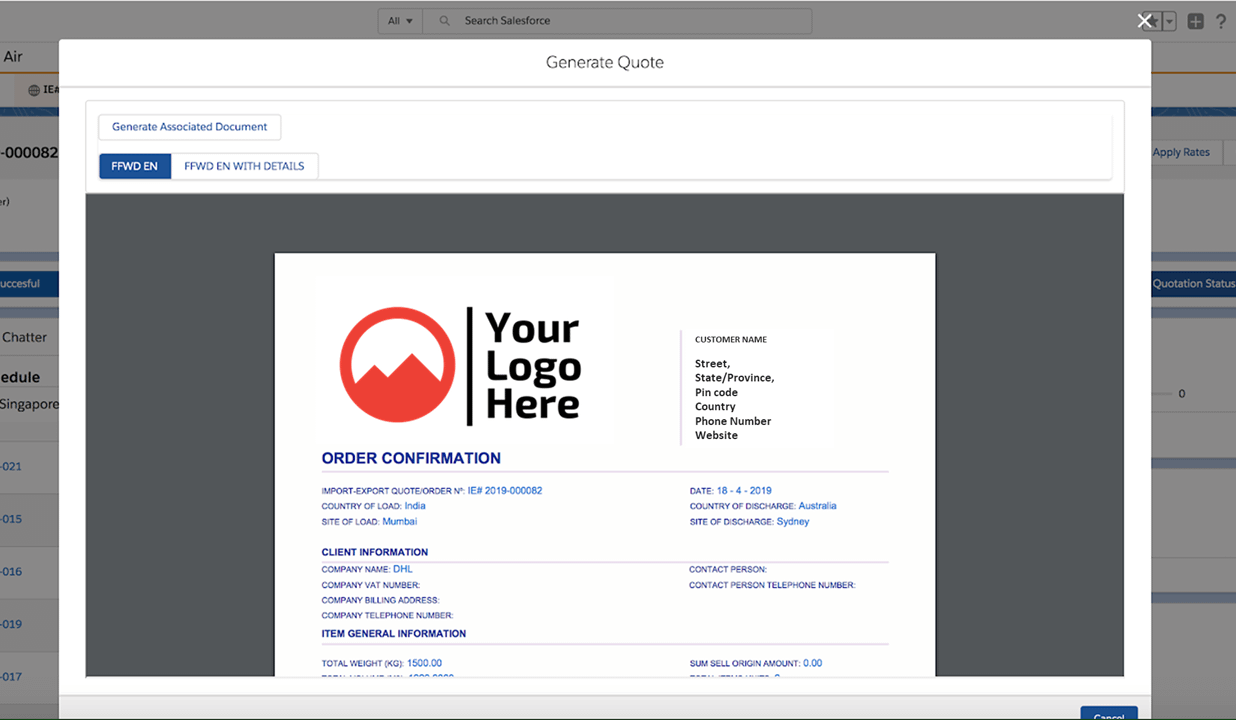Click the CLIENT INFORMATION section heading
This screenshot has height=720, width=1236.
[x=375, y=552]
